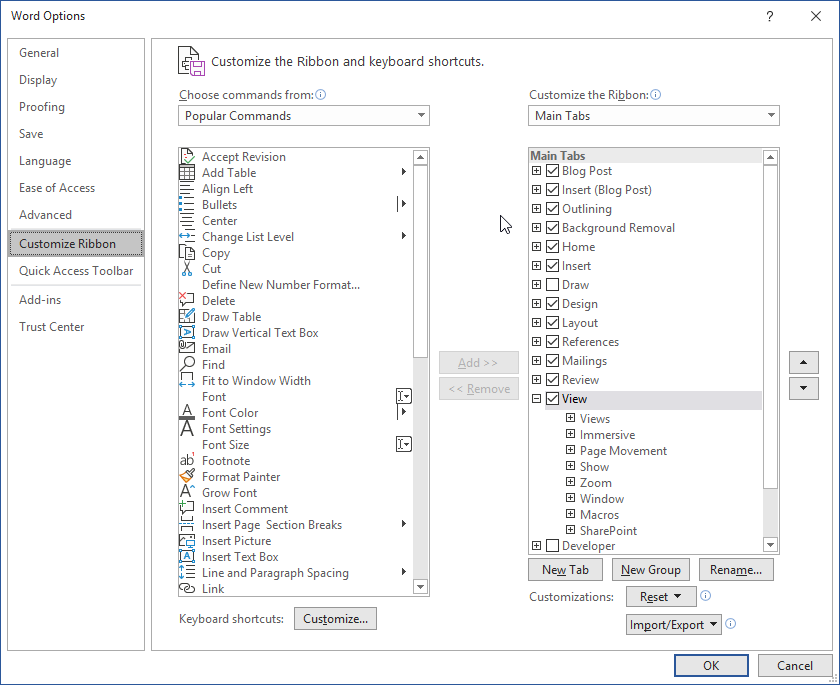Image resolution: width=840 pixels, height=685 pixels.
Task: Open the Reset customizations dropdown
Action: tap(661, 597)
